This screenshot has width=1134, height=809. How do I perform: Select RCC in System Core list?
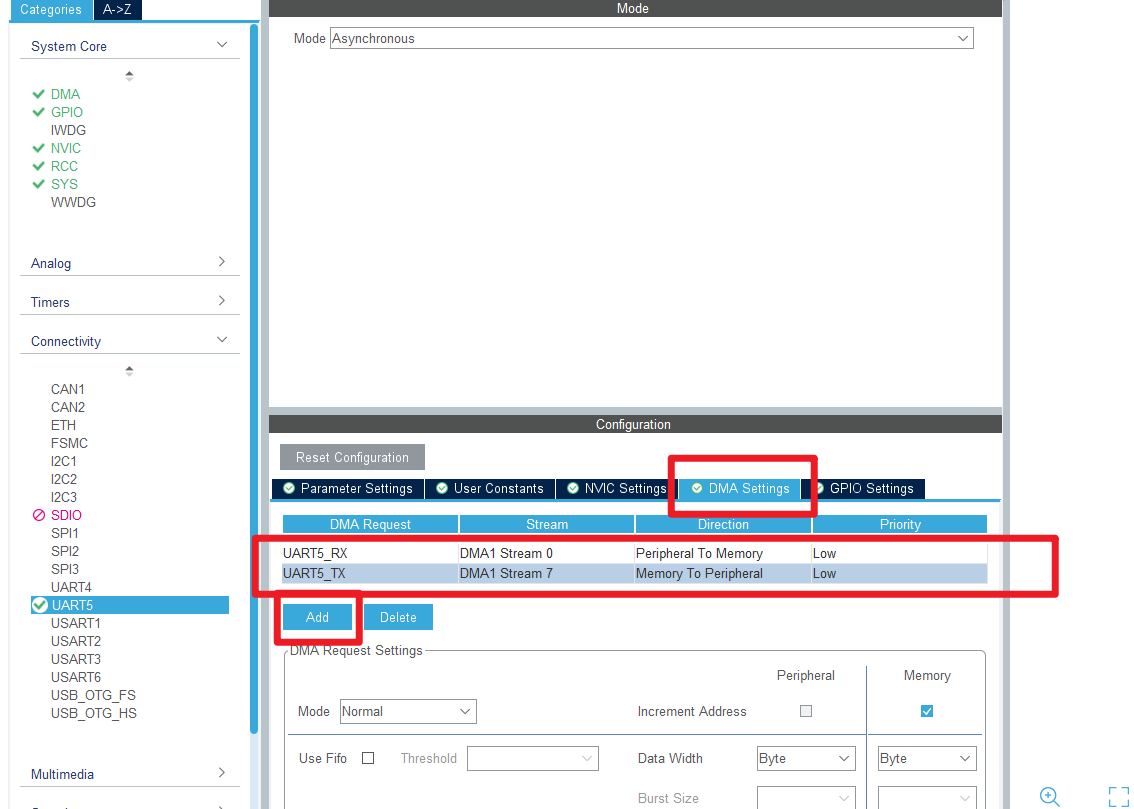64,166
